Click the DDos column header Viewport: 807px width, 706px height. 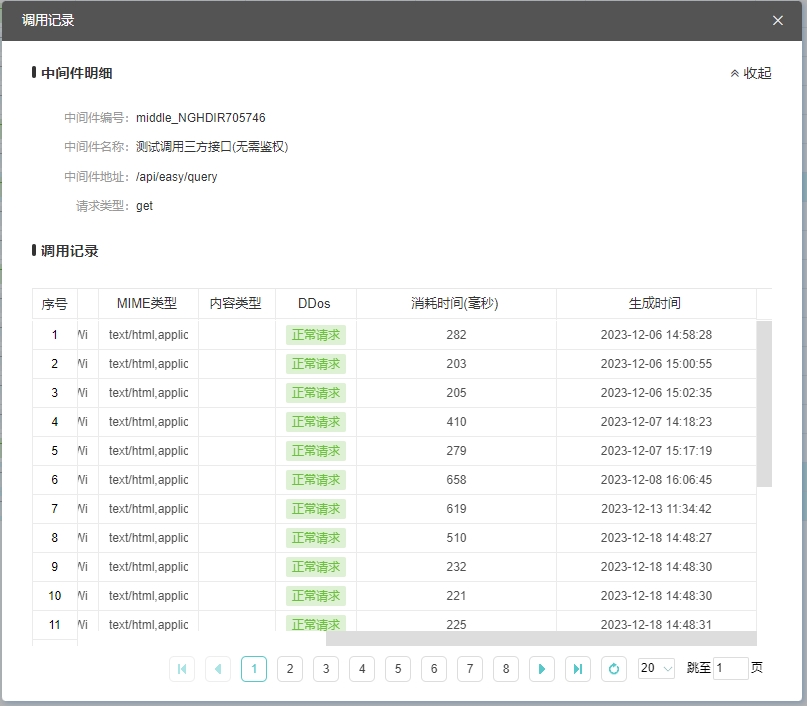[x=314, y=304]
